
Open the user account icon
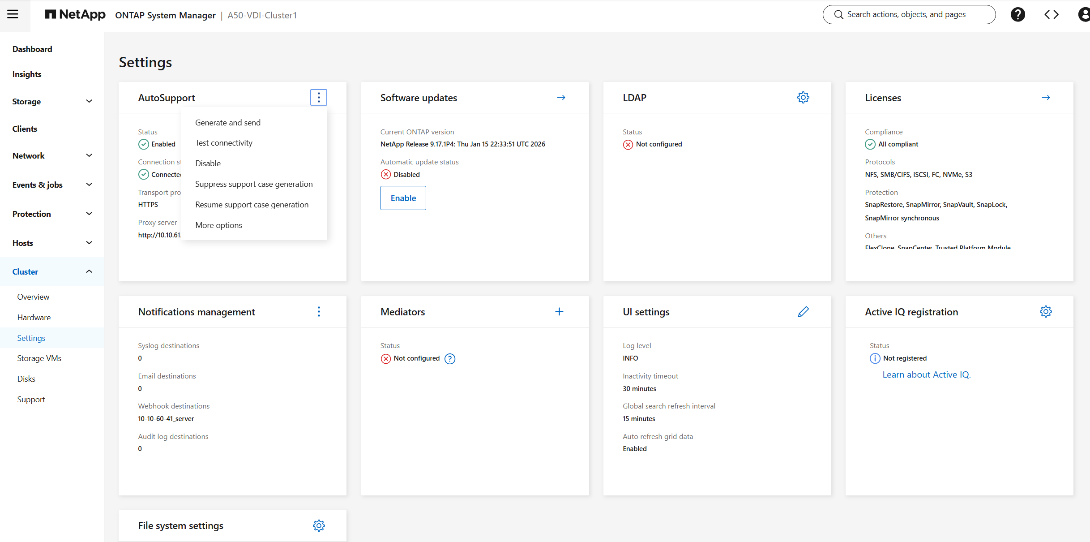click(x=1085, y=15)
